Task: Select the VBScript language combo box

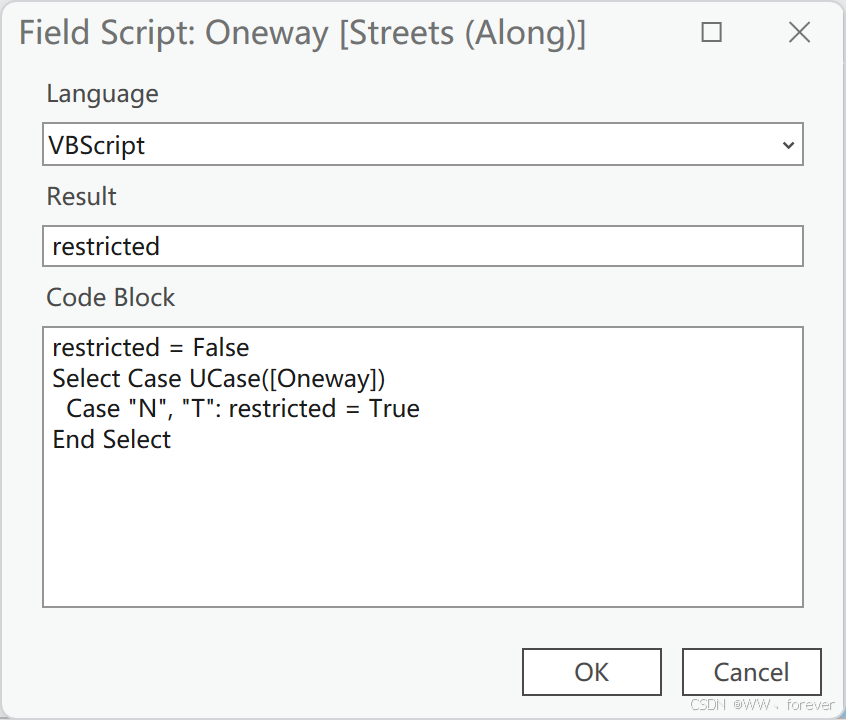Action: (x=422, y=144)
